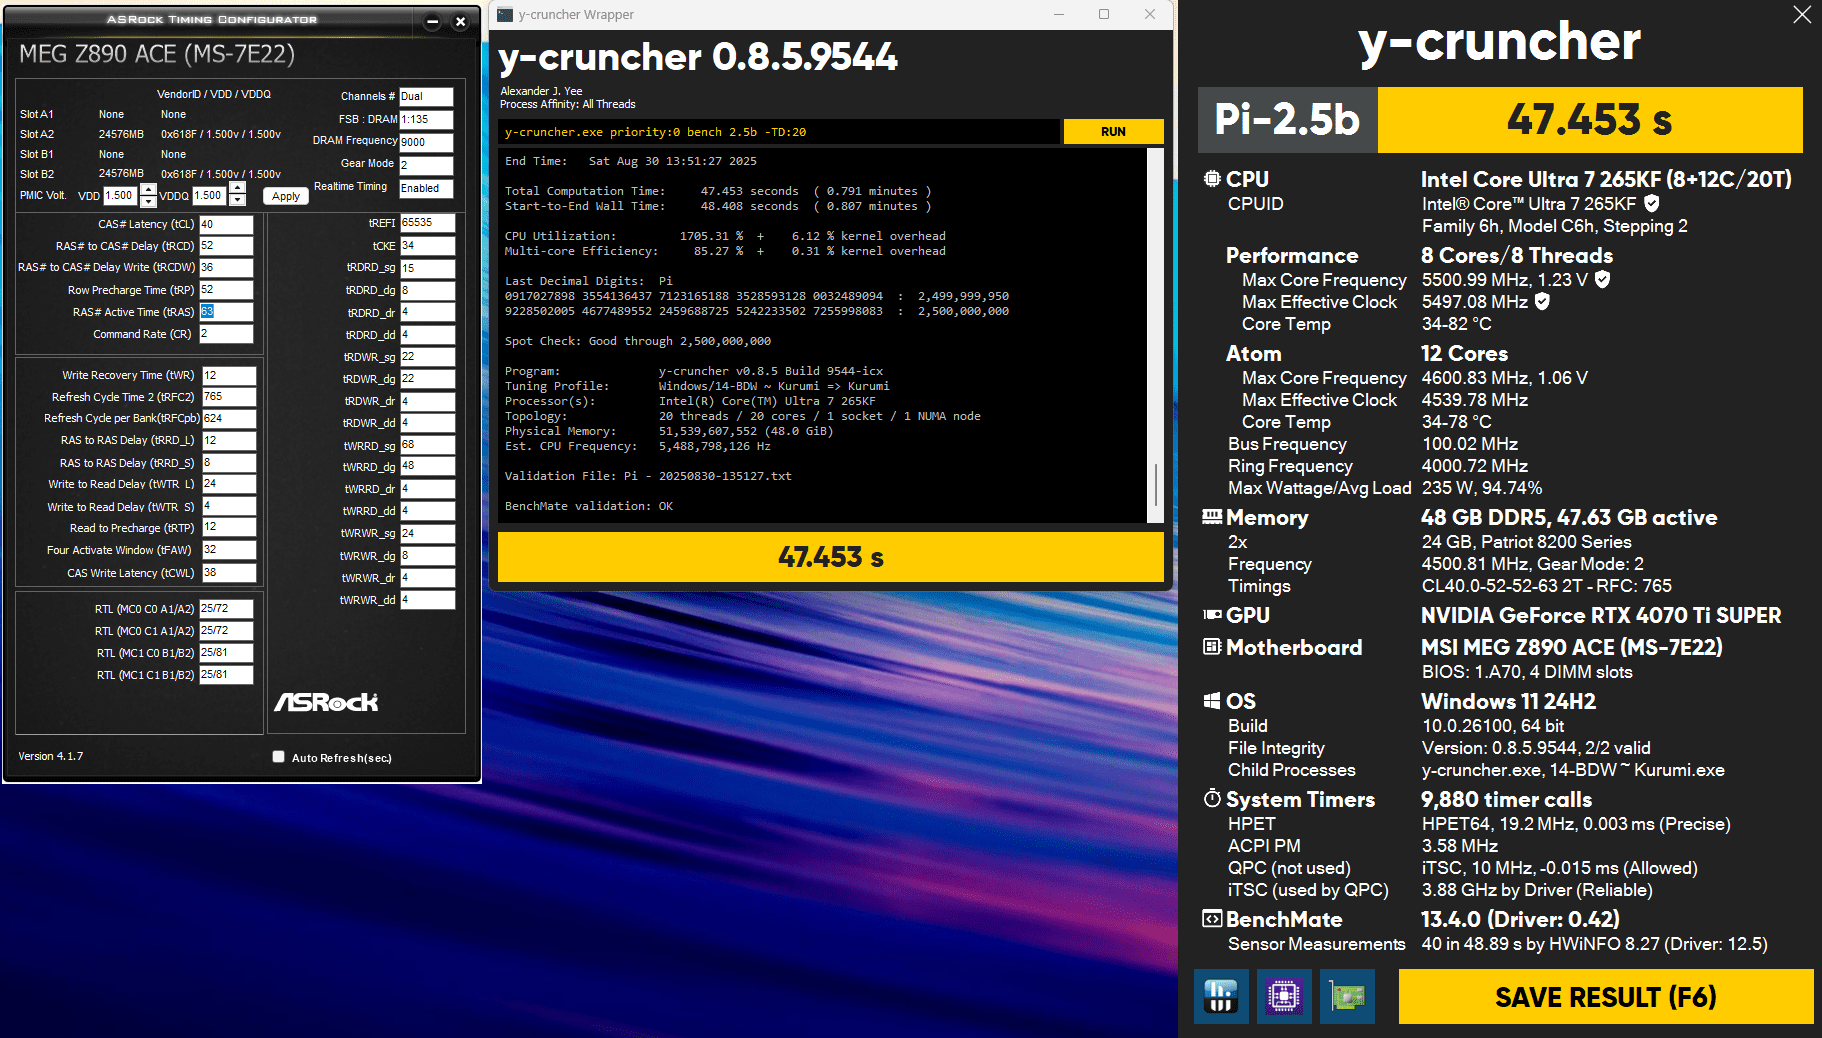
Task: Click the Gear Mode field
Action: tap(426, 165)
